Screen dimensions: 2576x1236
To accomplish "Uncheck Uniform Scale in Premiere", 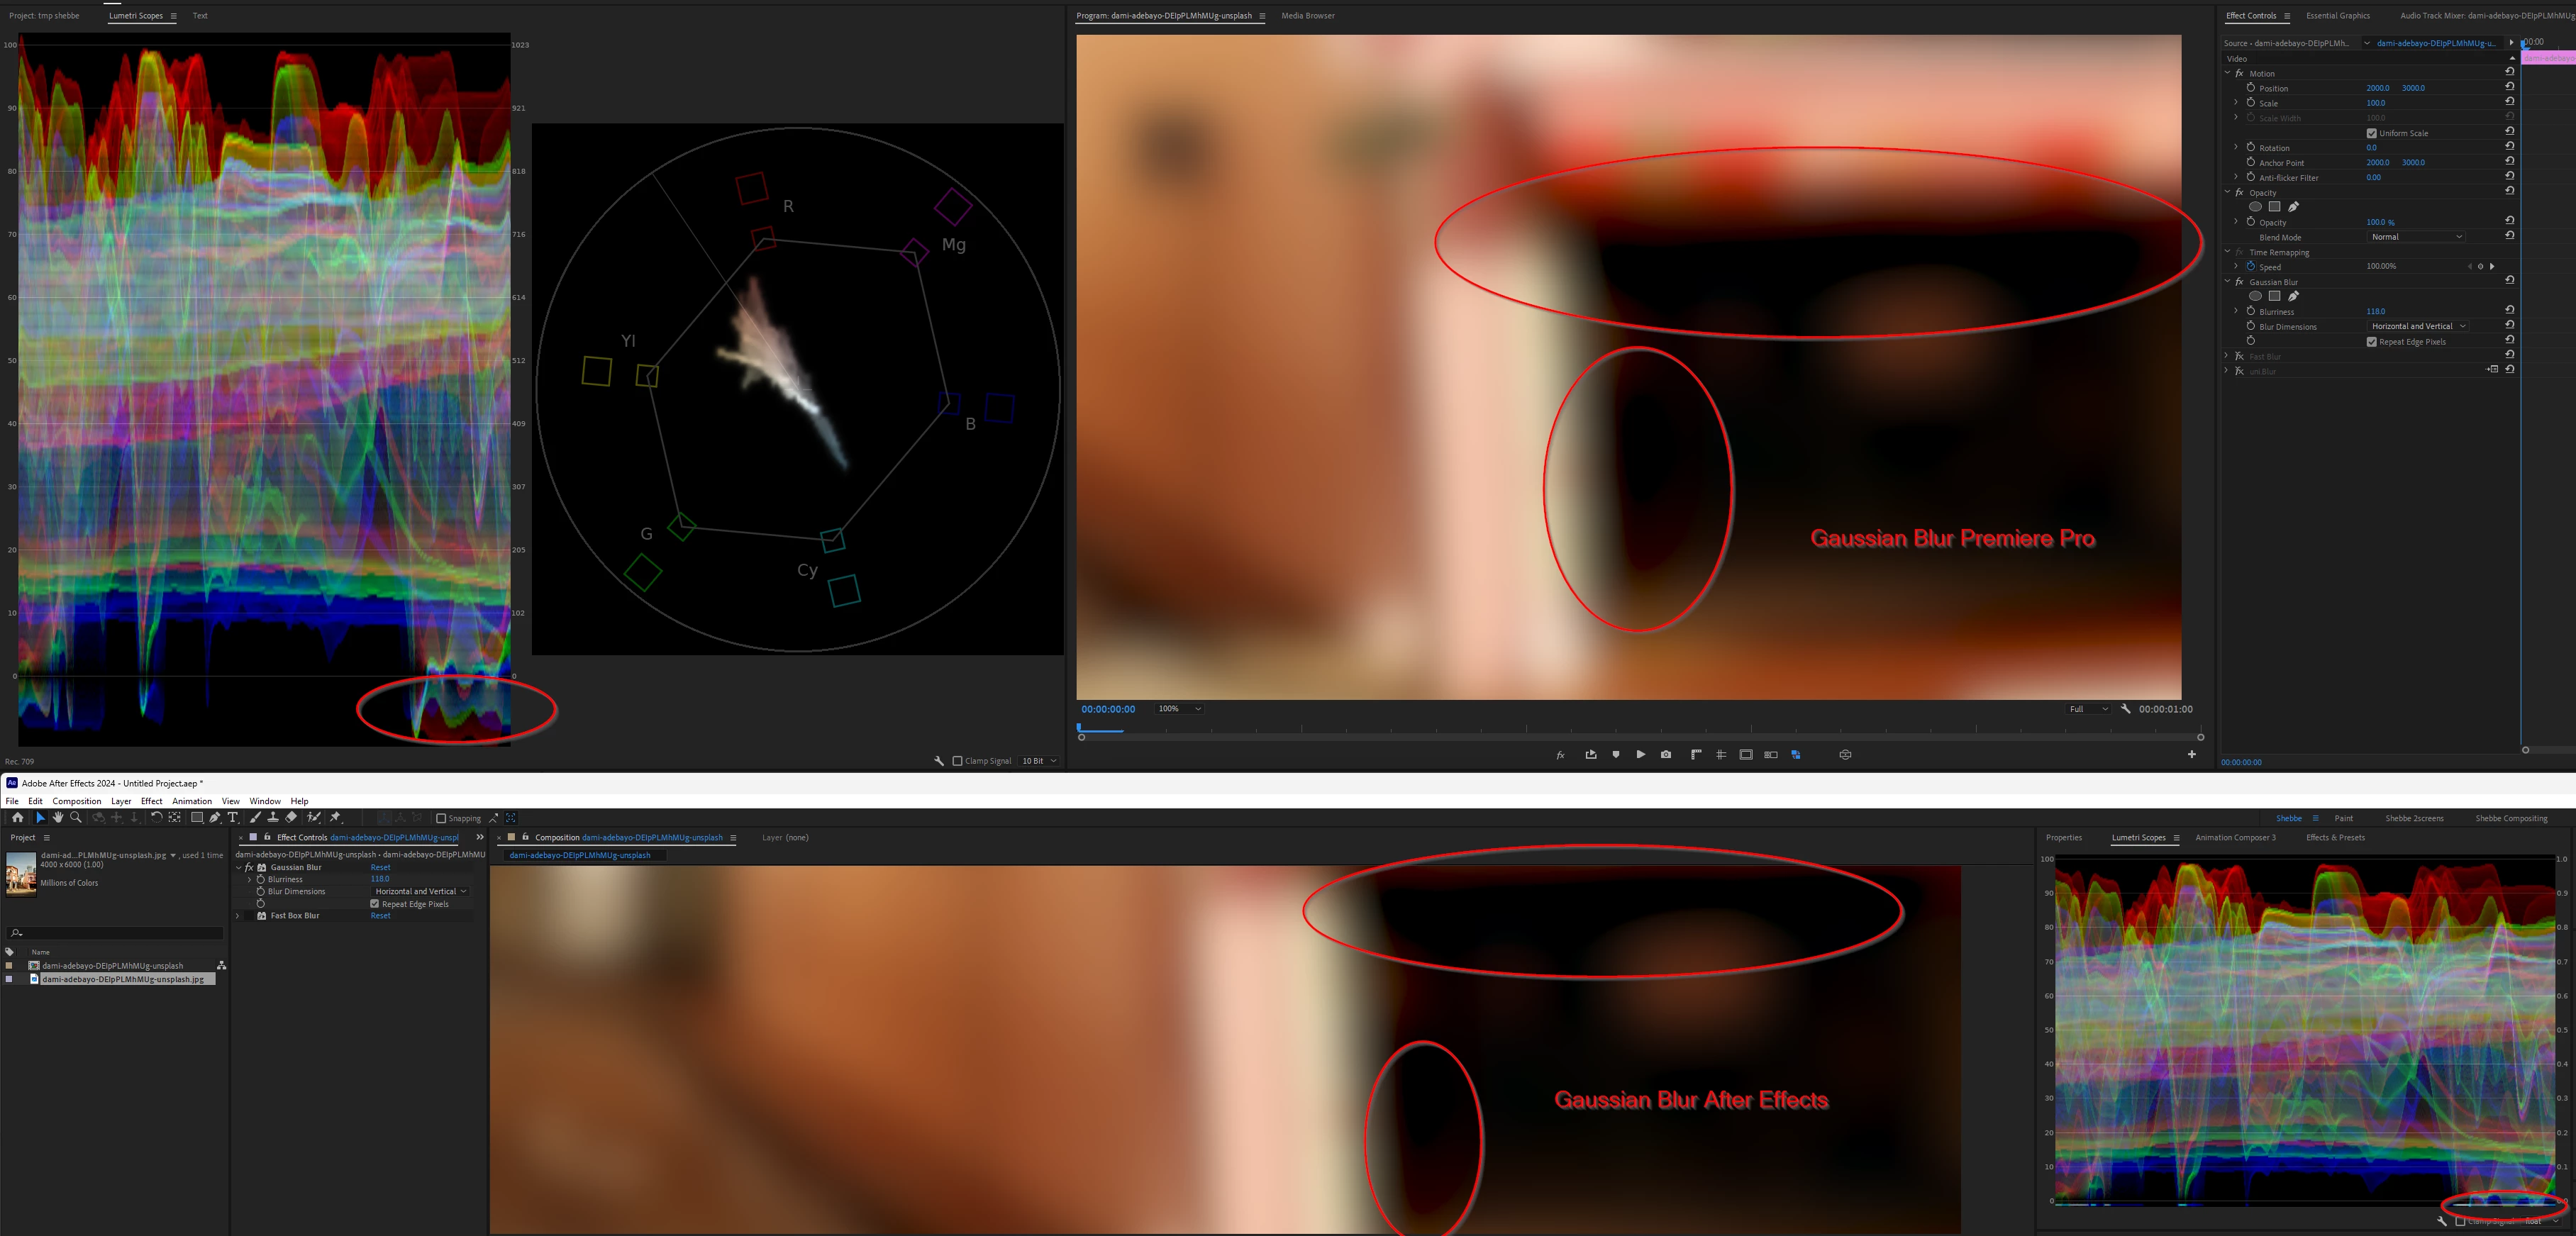I will [2371, 133].
